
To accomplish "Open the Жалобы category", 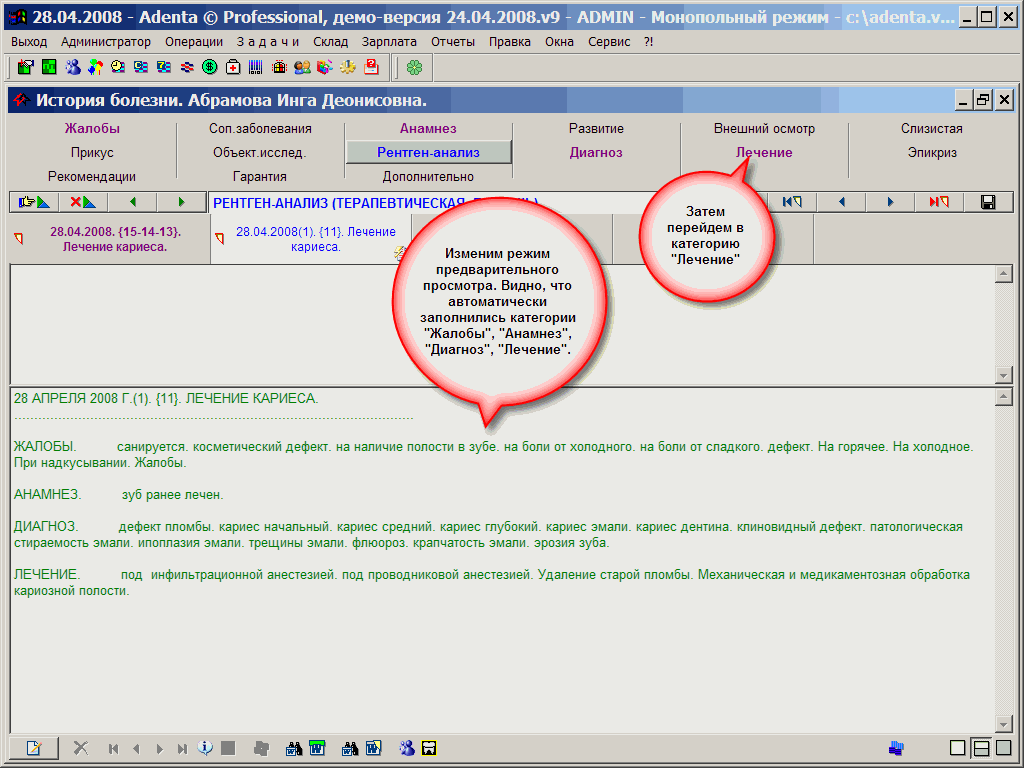I will [92, 129].
